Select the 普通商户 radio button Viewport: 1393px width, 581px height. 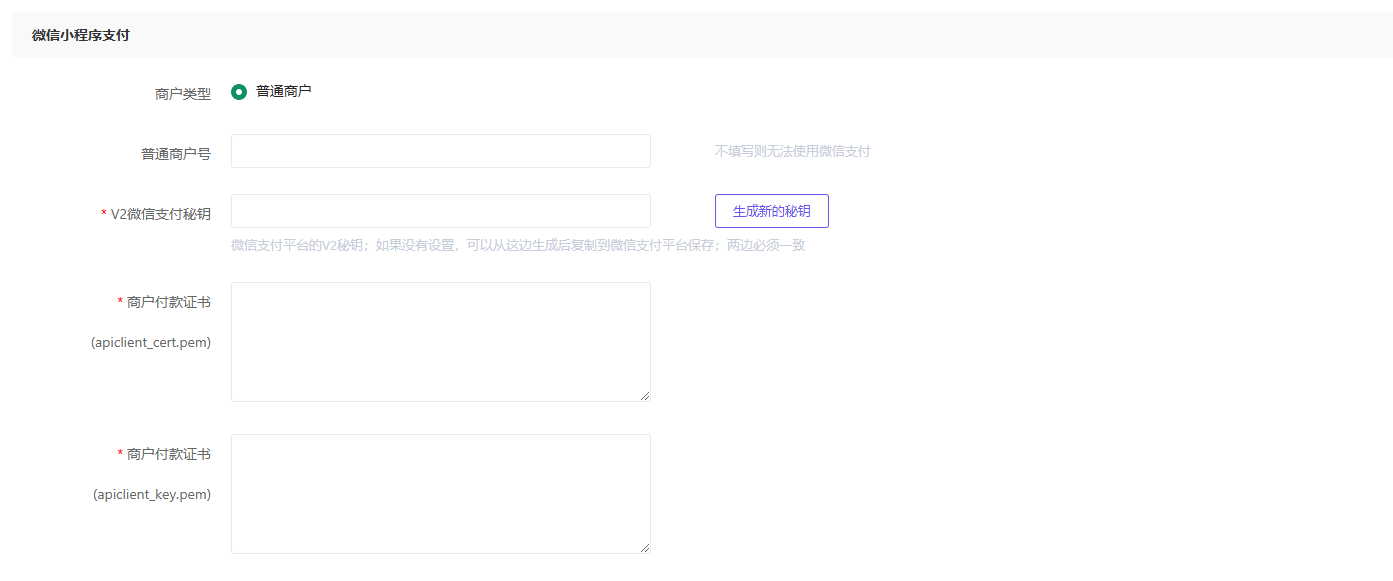pyautogui.click(x=239, y=92)
